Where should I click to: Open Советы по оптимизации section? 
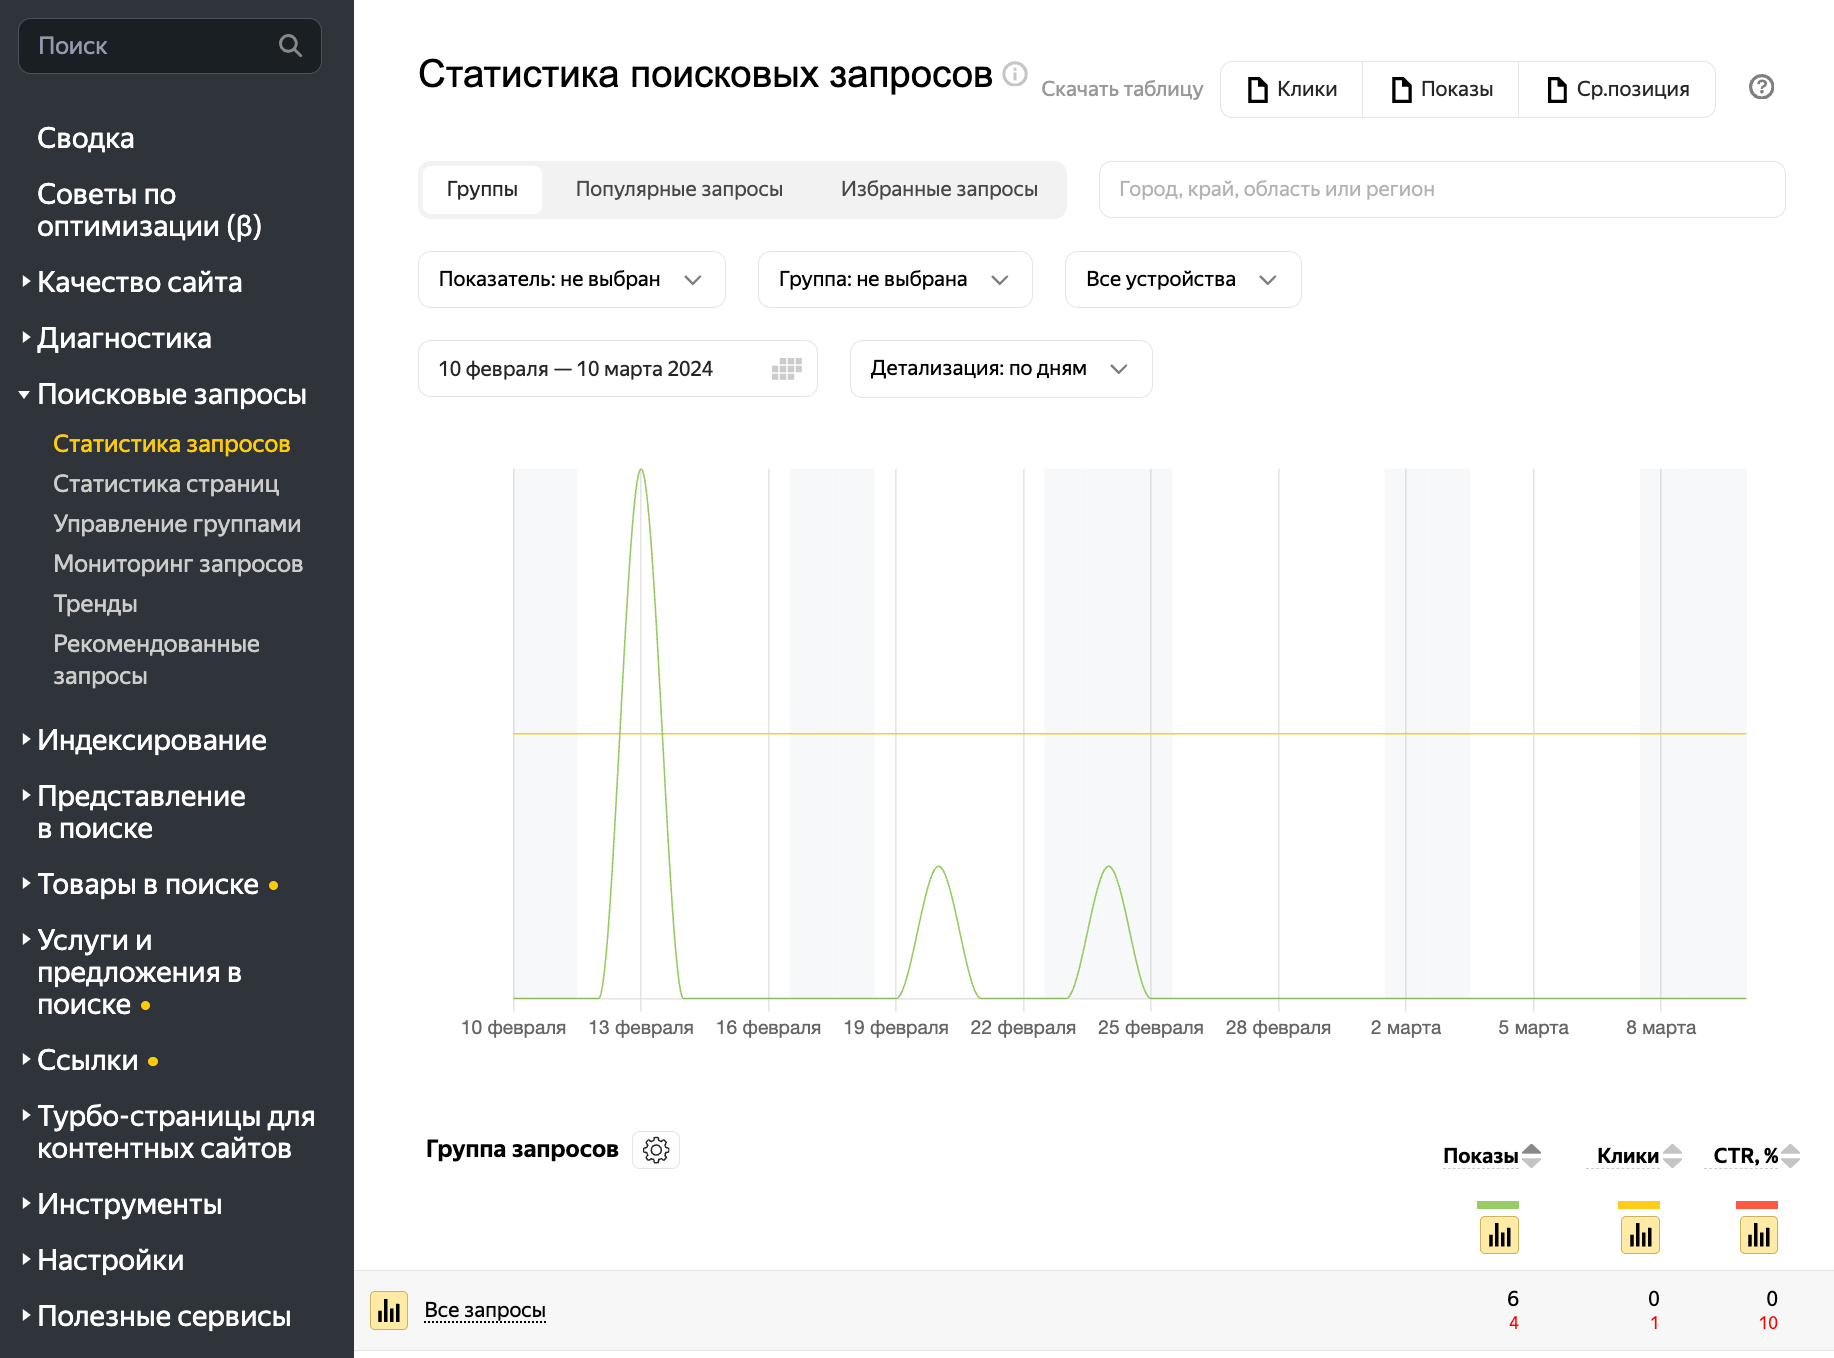coord(149,210)
